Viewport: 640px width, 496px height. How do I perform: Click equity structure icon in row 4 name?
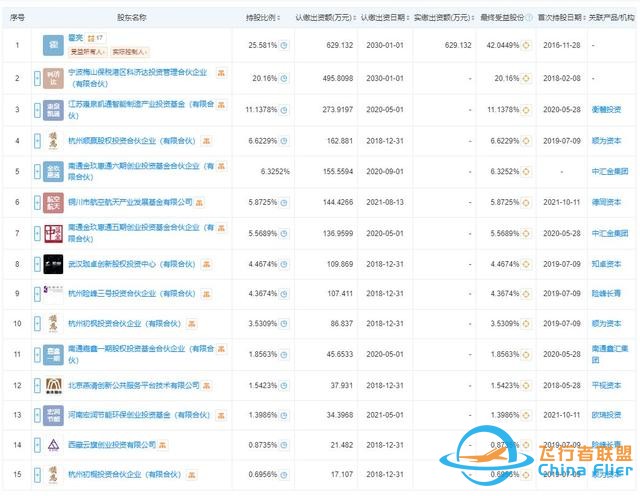207,141
